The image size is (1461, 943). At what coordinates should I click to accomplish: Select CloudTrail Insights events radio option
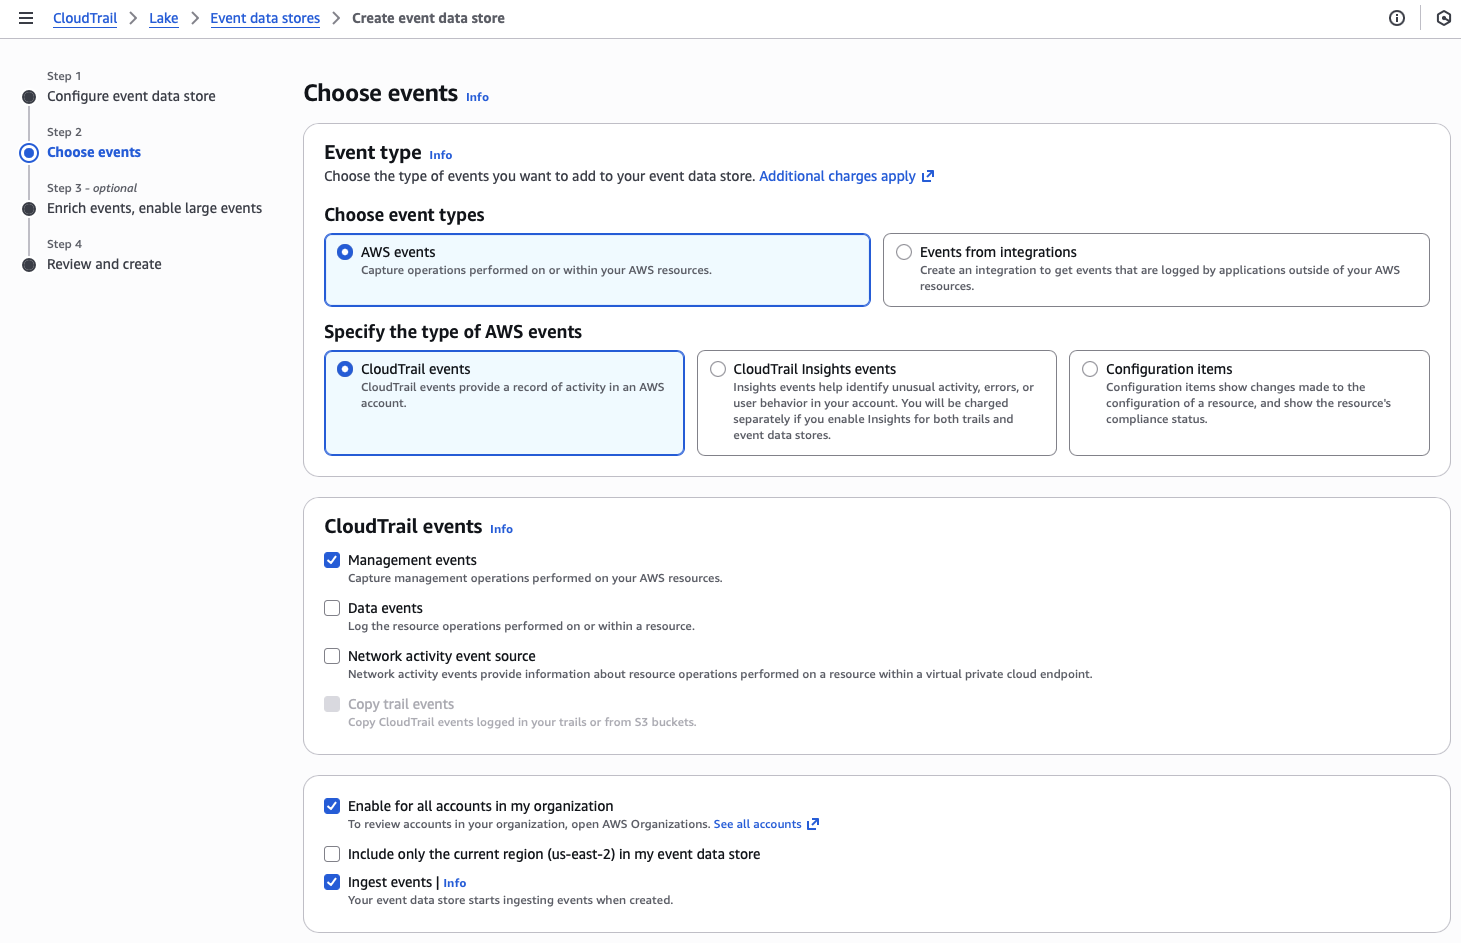pos(718,369)
